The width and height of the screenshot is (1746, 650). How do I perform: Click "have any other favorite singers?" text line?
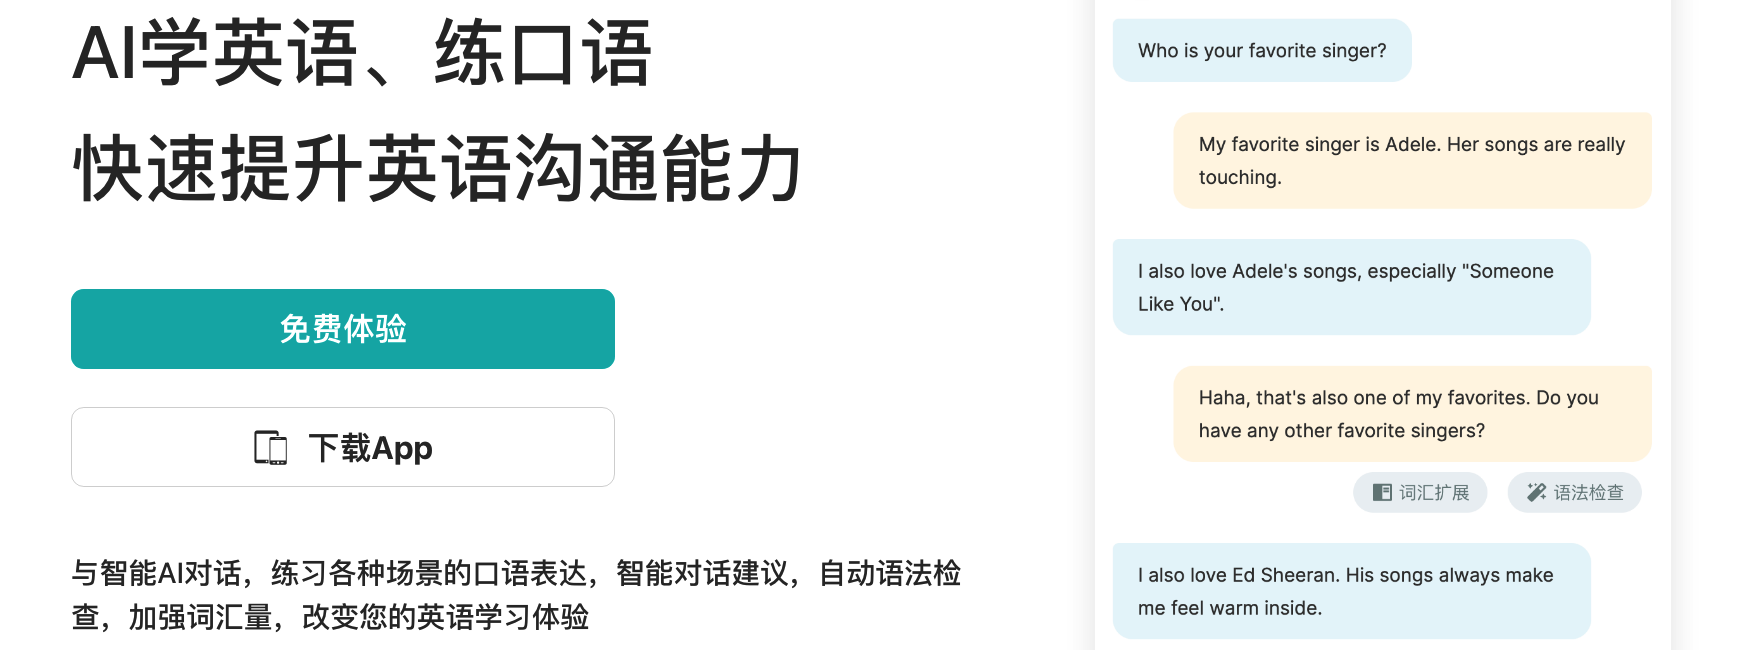click(x=1342, y=430)
